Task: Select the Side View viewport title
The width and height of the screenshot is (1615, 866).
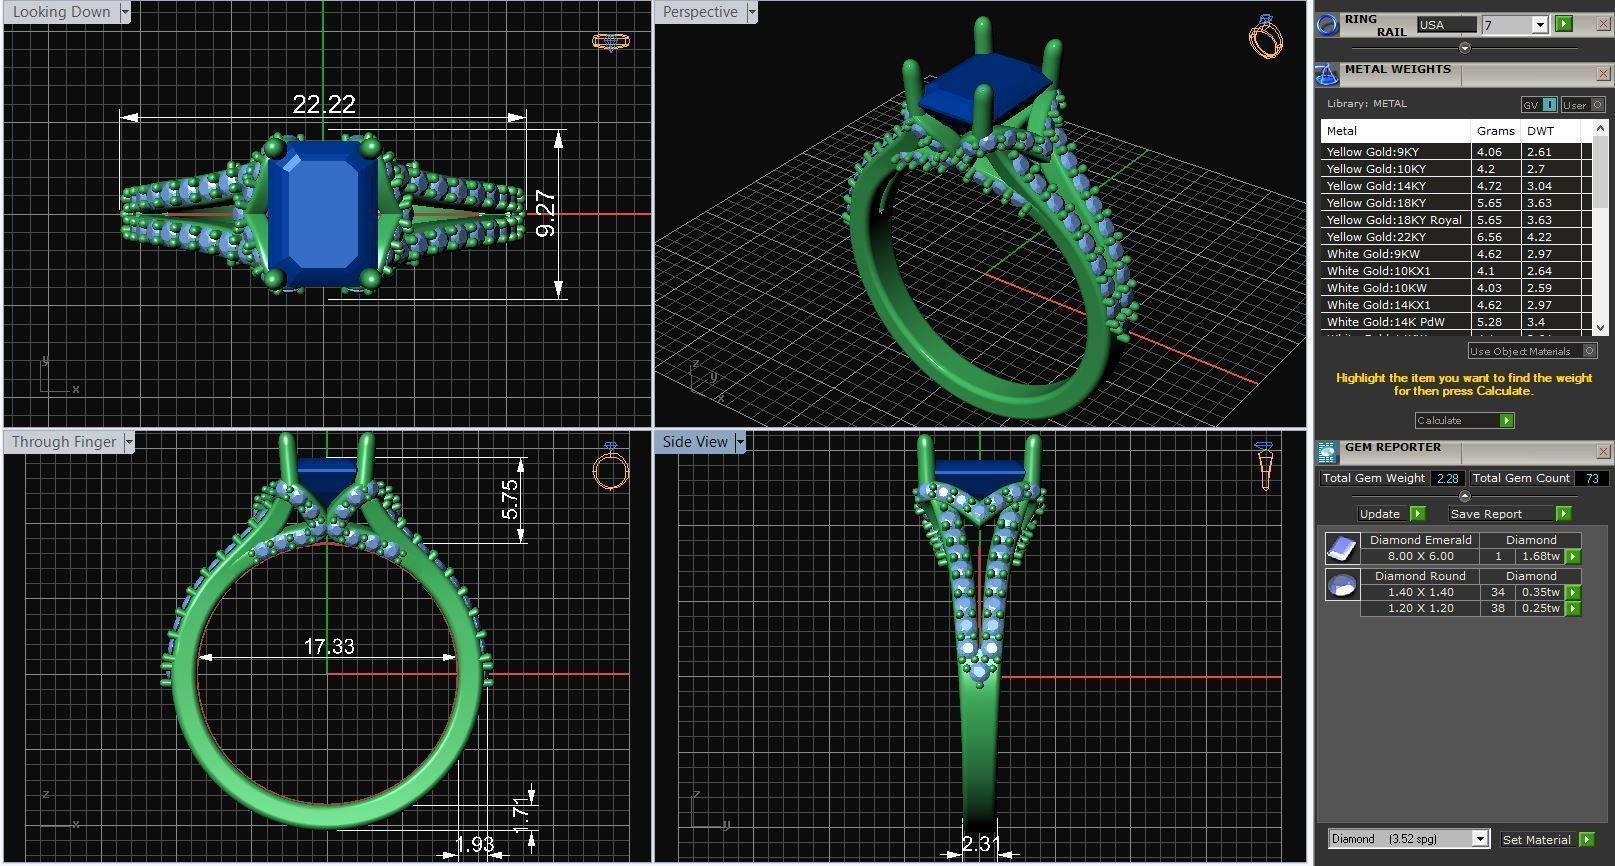Action: coord(695,442)
